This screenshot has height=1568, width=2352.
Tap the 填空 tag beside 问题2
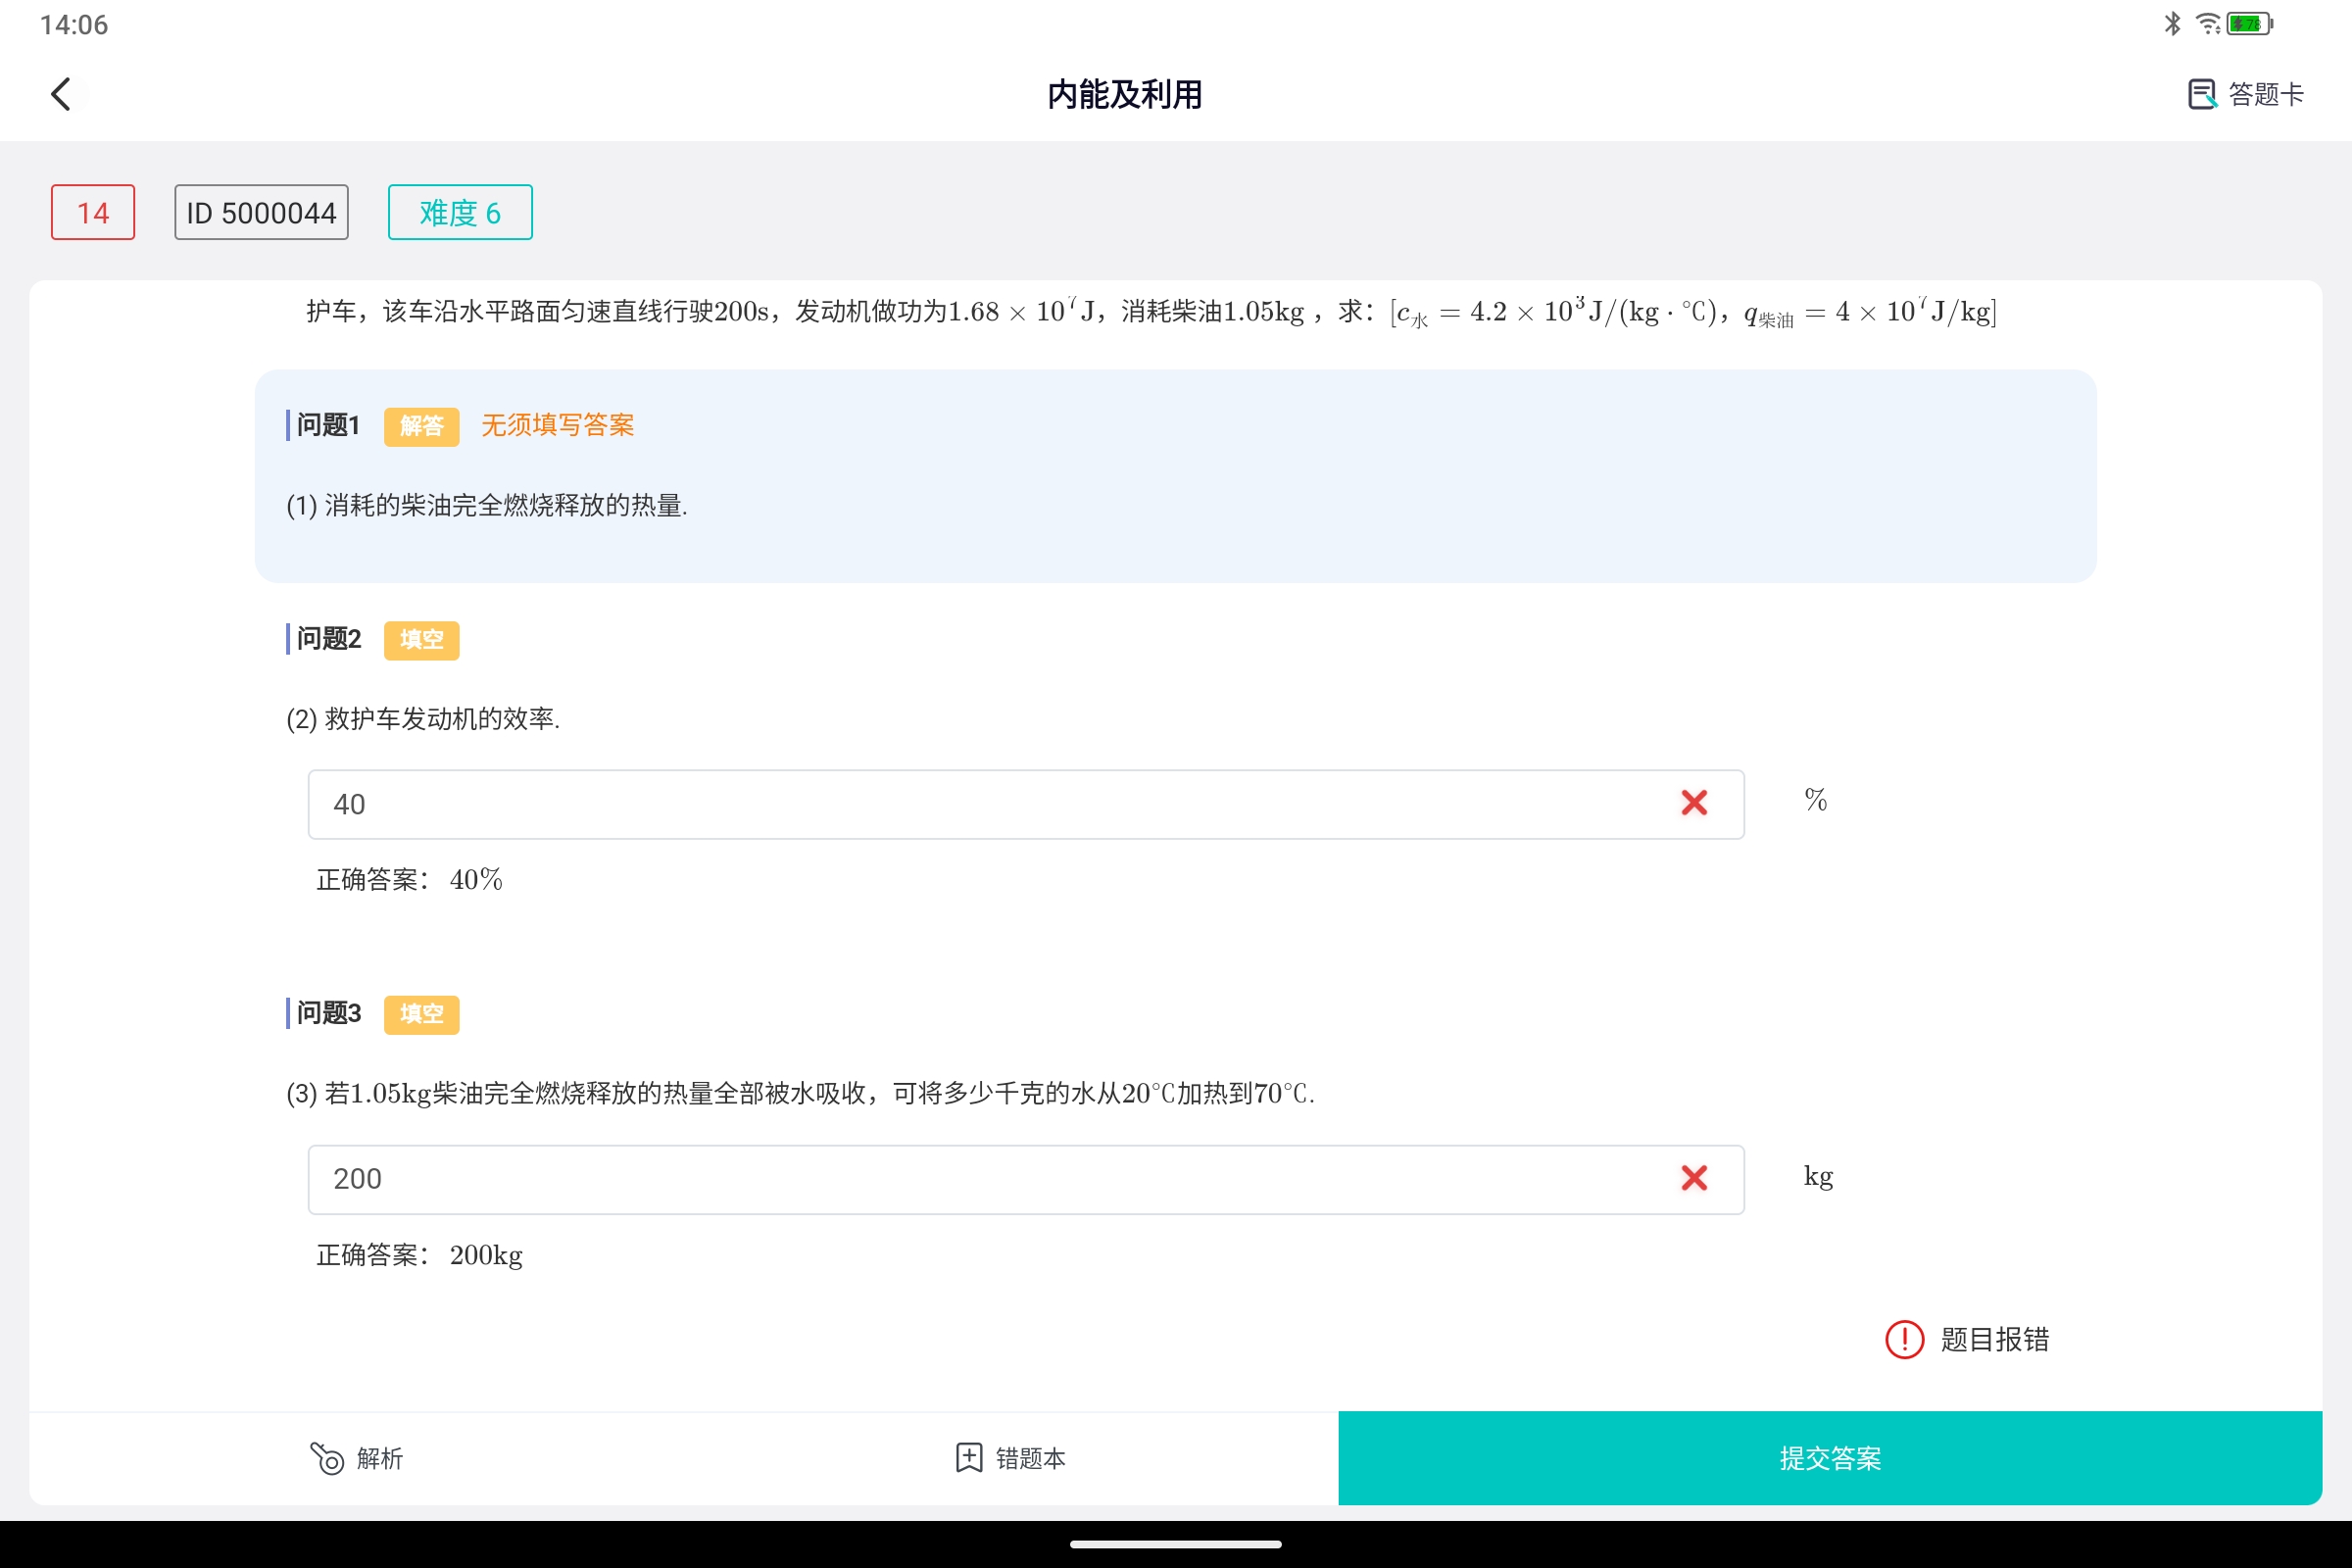click(421, 640)
